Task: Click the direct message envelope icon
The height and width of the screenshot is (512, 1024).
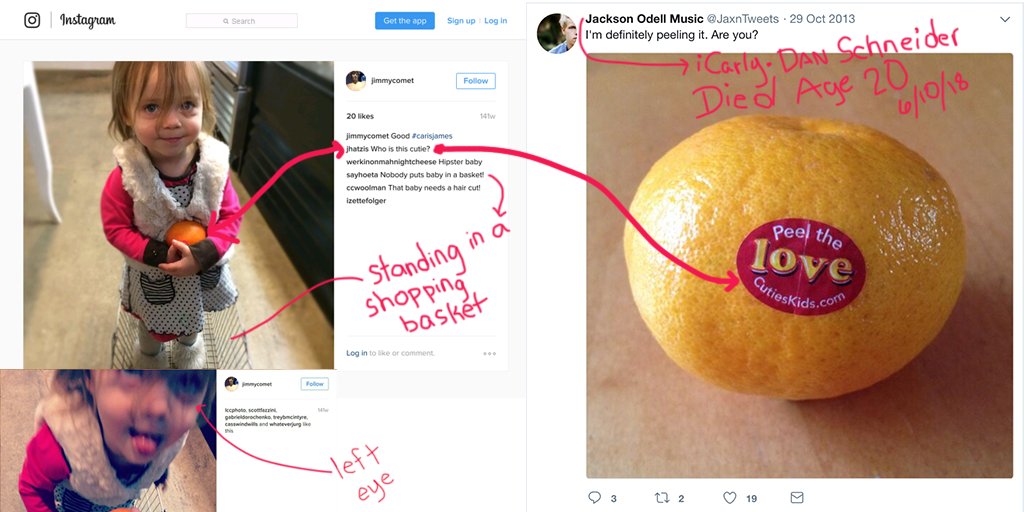Action: coord(797,498)
